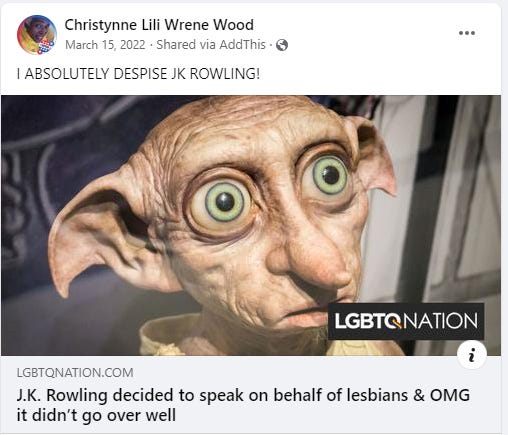
Task: Click the flag frame badge on the avatar
Action: [46, 47]
